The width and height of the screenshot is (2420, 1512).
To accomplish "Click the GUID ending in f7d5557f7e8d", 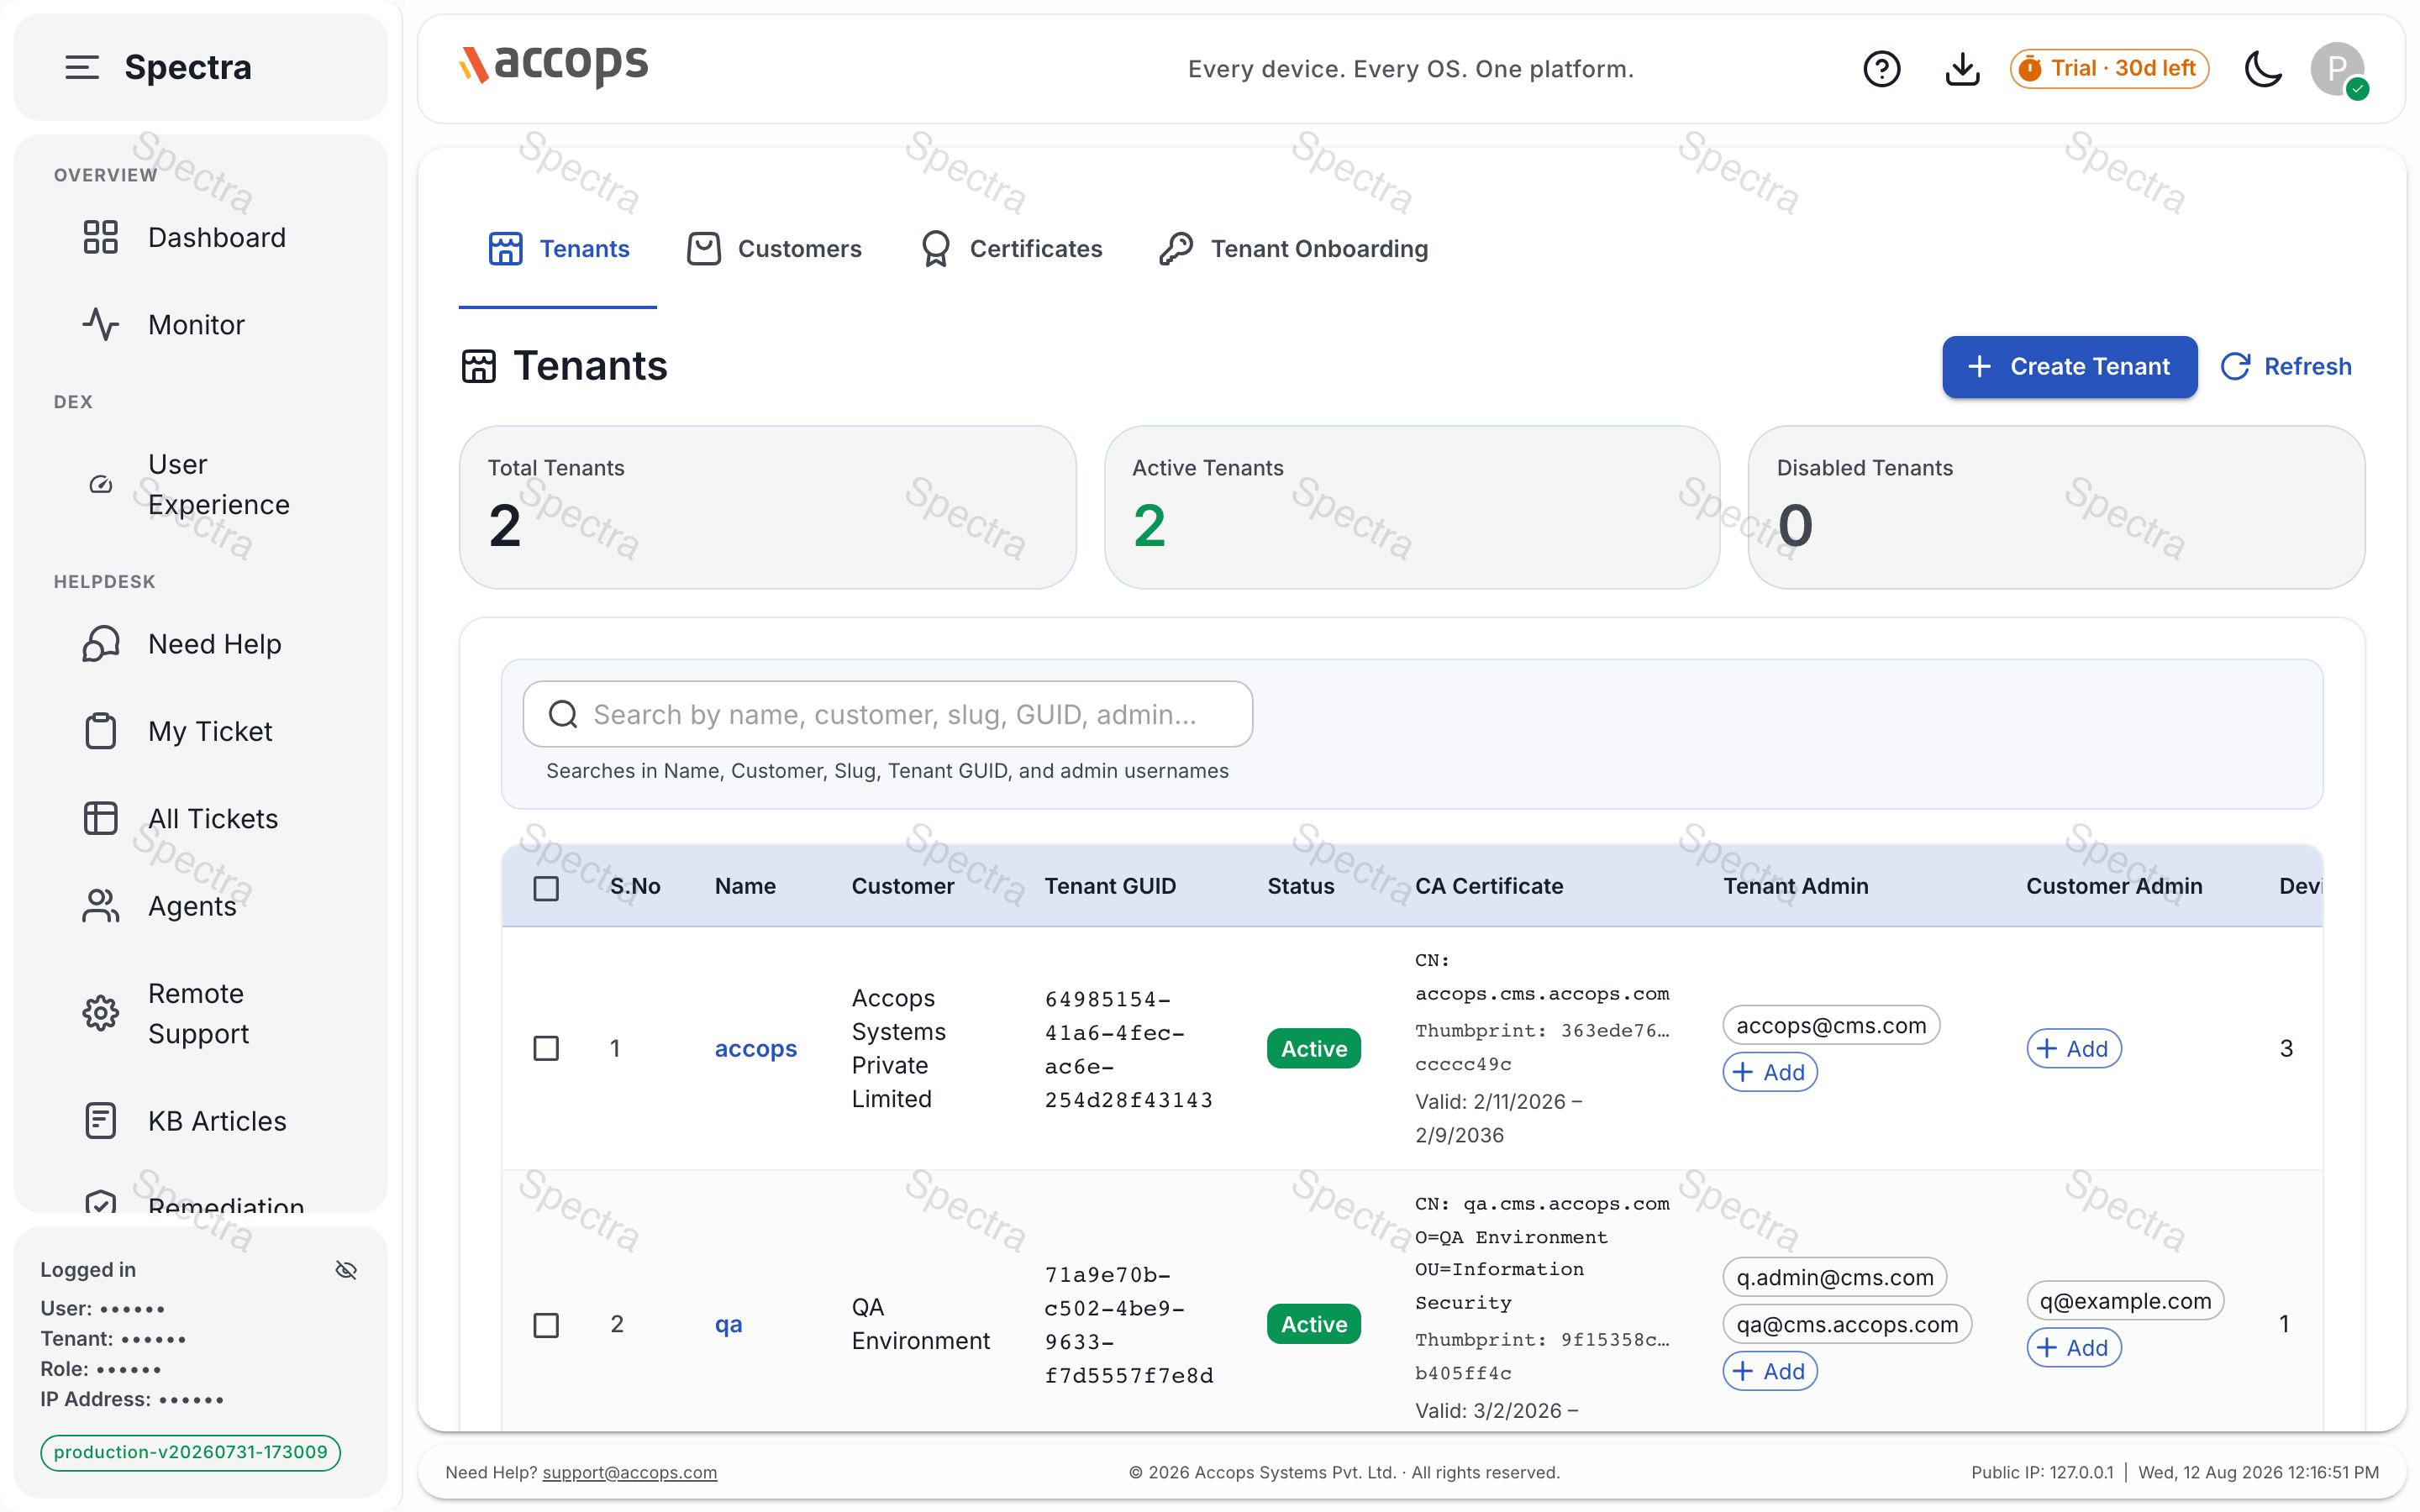I will 1128,1325.
